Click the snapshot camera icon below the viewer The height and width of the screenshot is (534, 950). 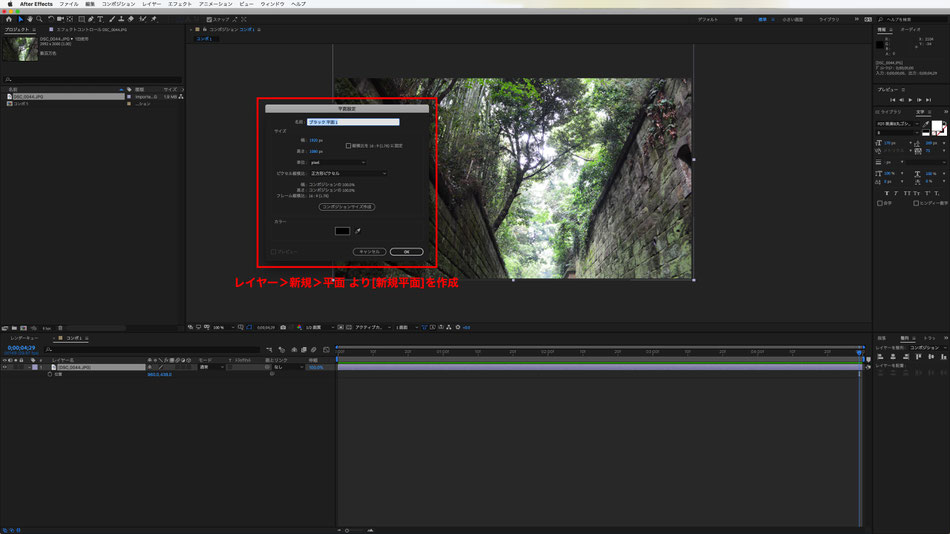tap(283, 327)
